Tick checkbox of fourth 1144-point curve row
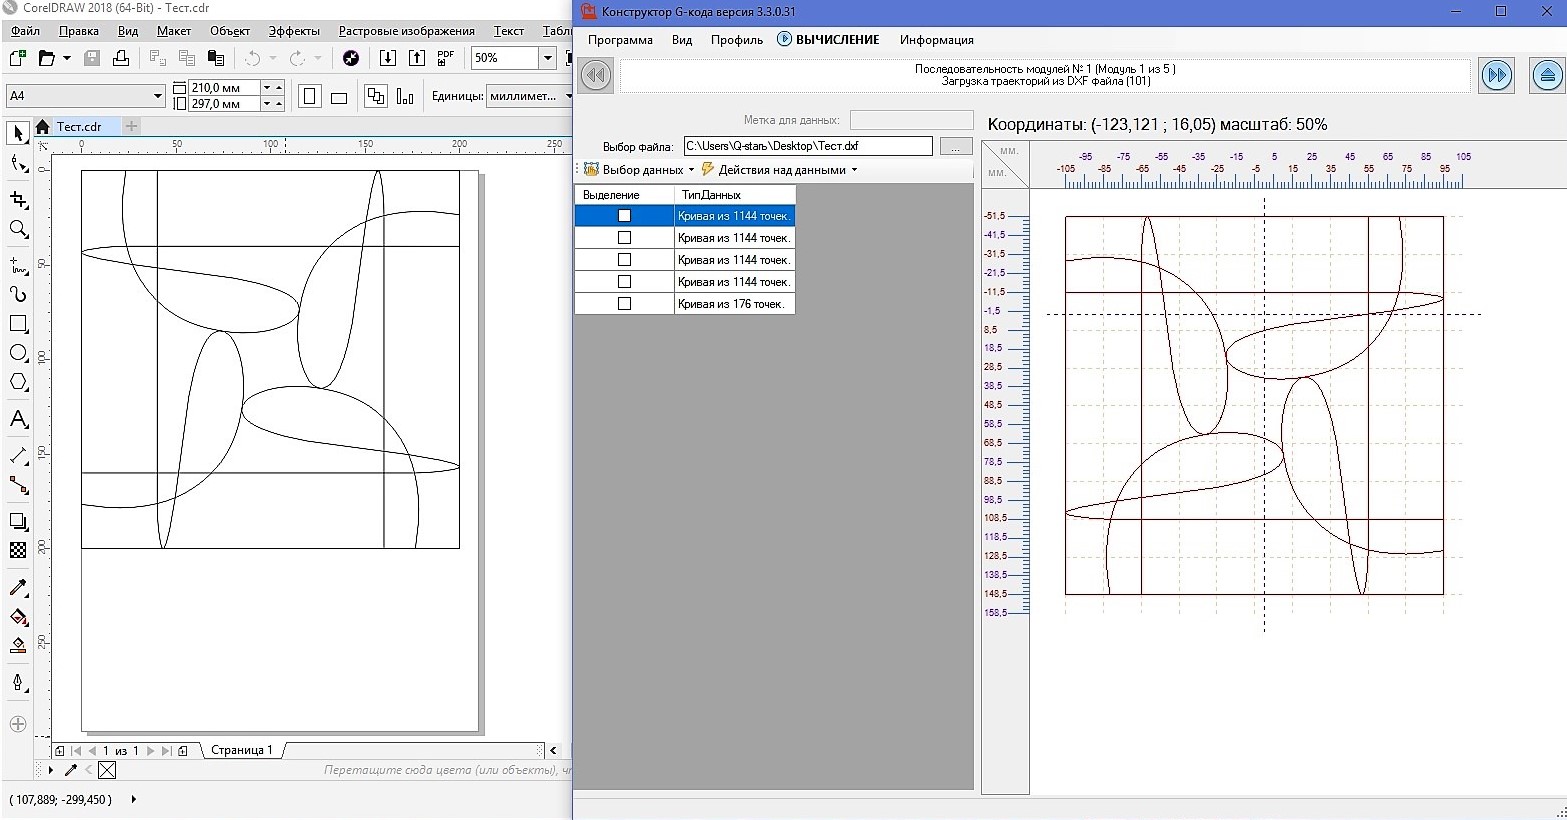Viewport: 1567px width, 820px height. click(x=625, y=282)
